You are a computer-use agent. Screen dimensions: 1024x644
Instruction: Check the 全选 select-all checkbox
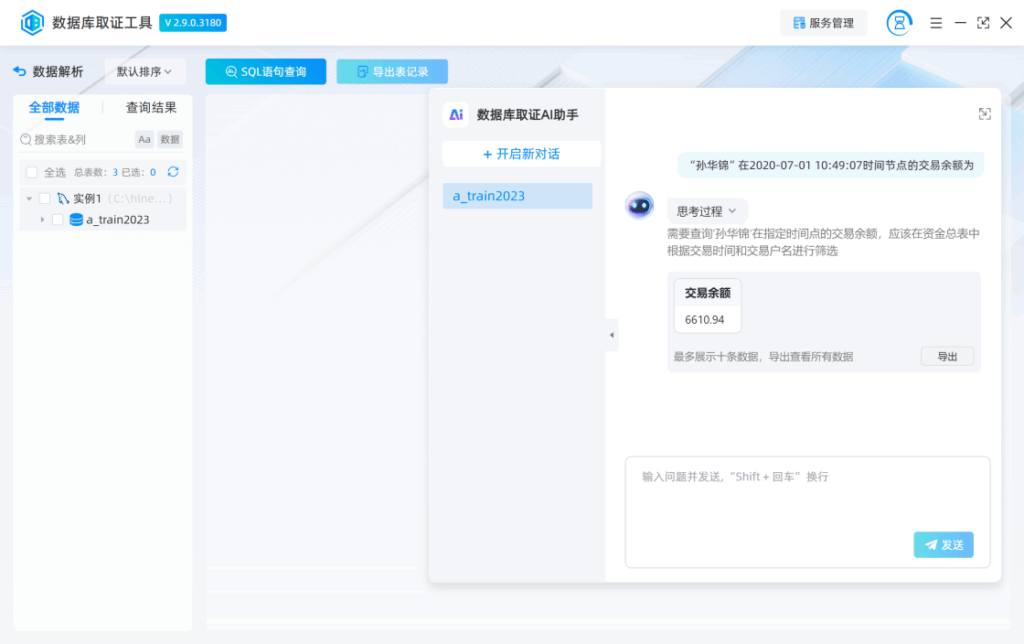30,170
